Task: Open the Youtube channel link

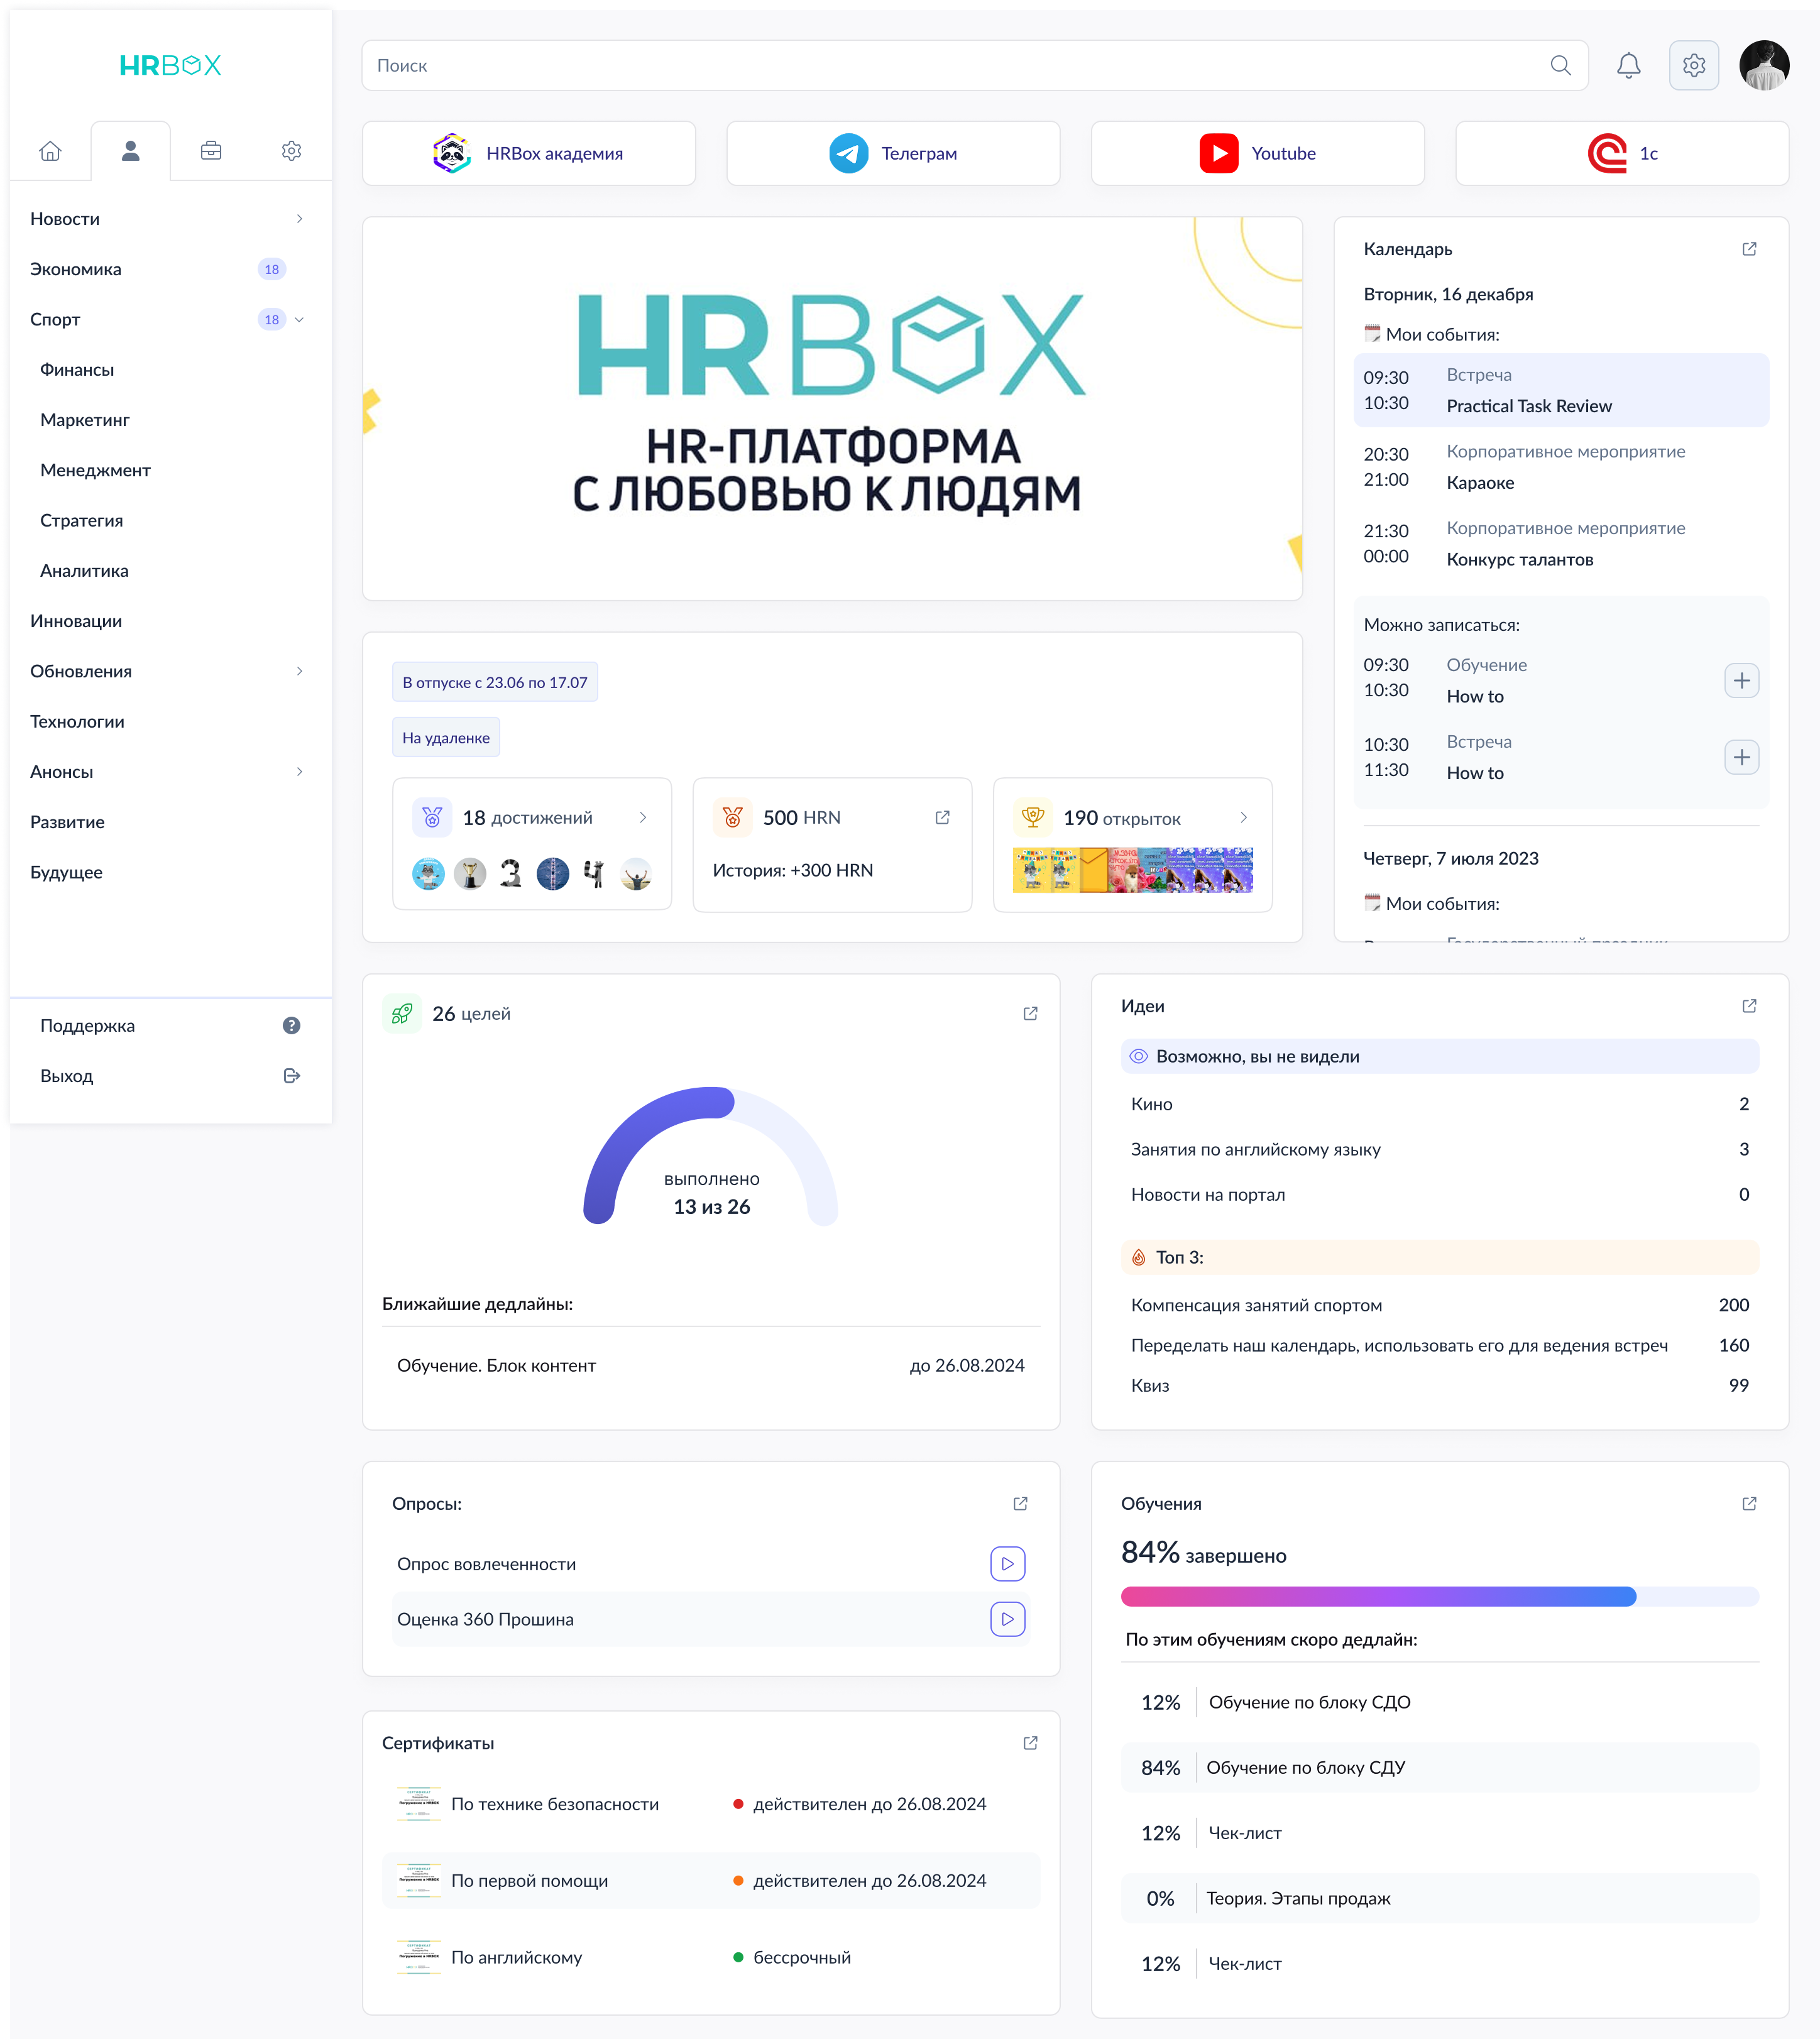Action: point(1257,153)
